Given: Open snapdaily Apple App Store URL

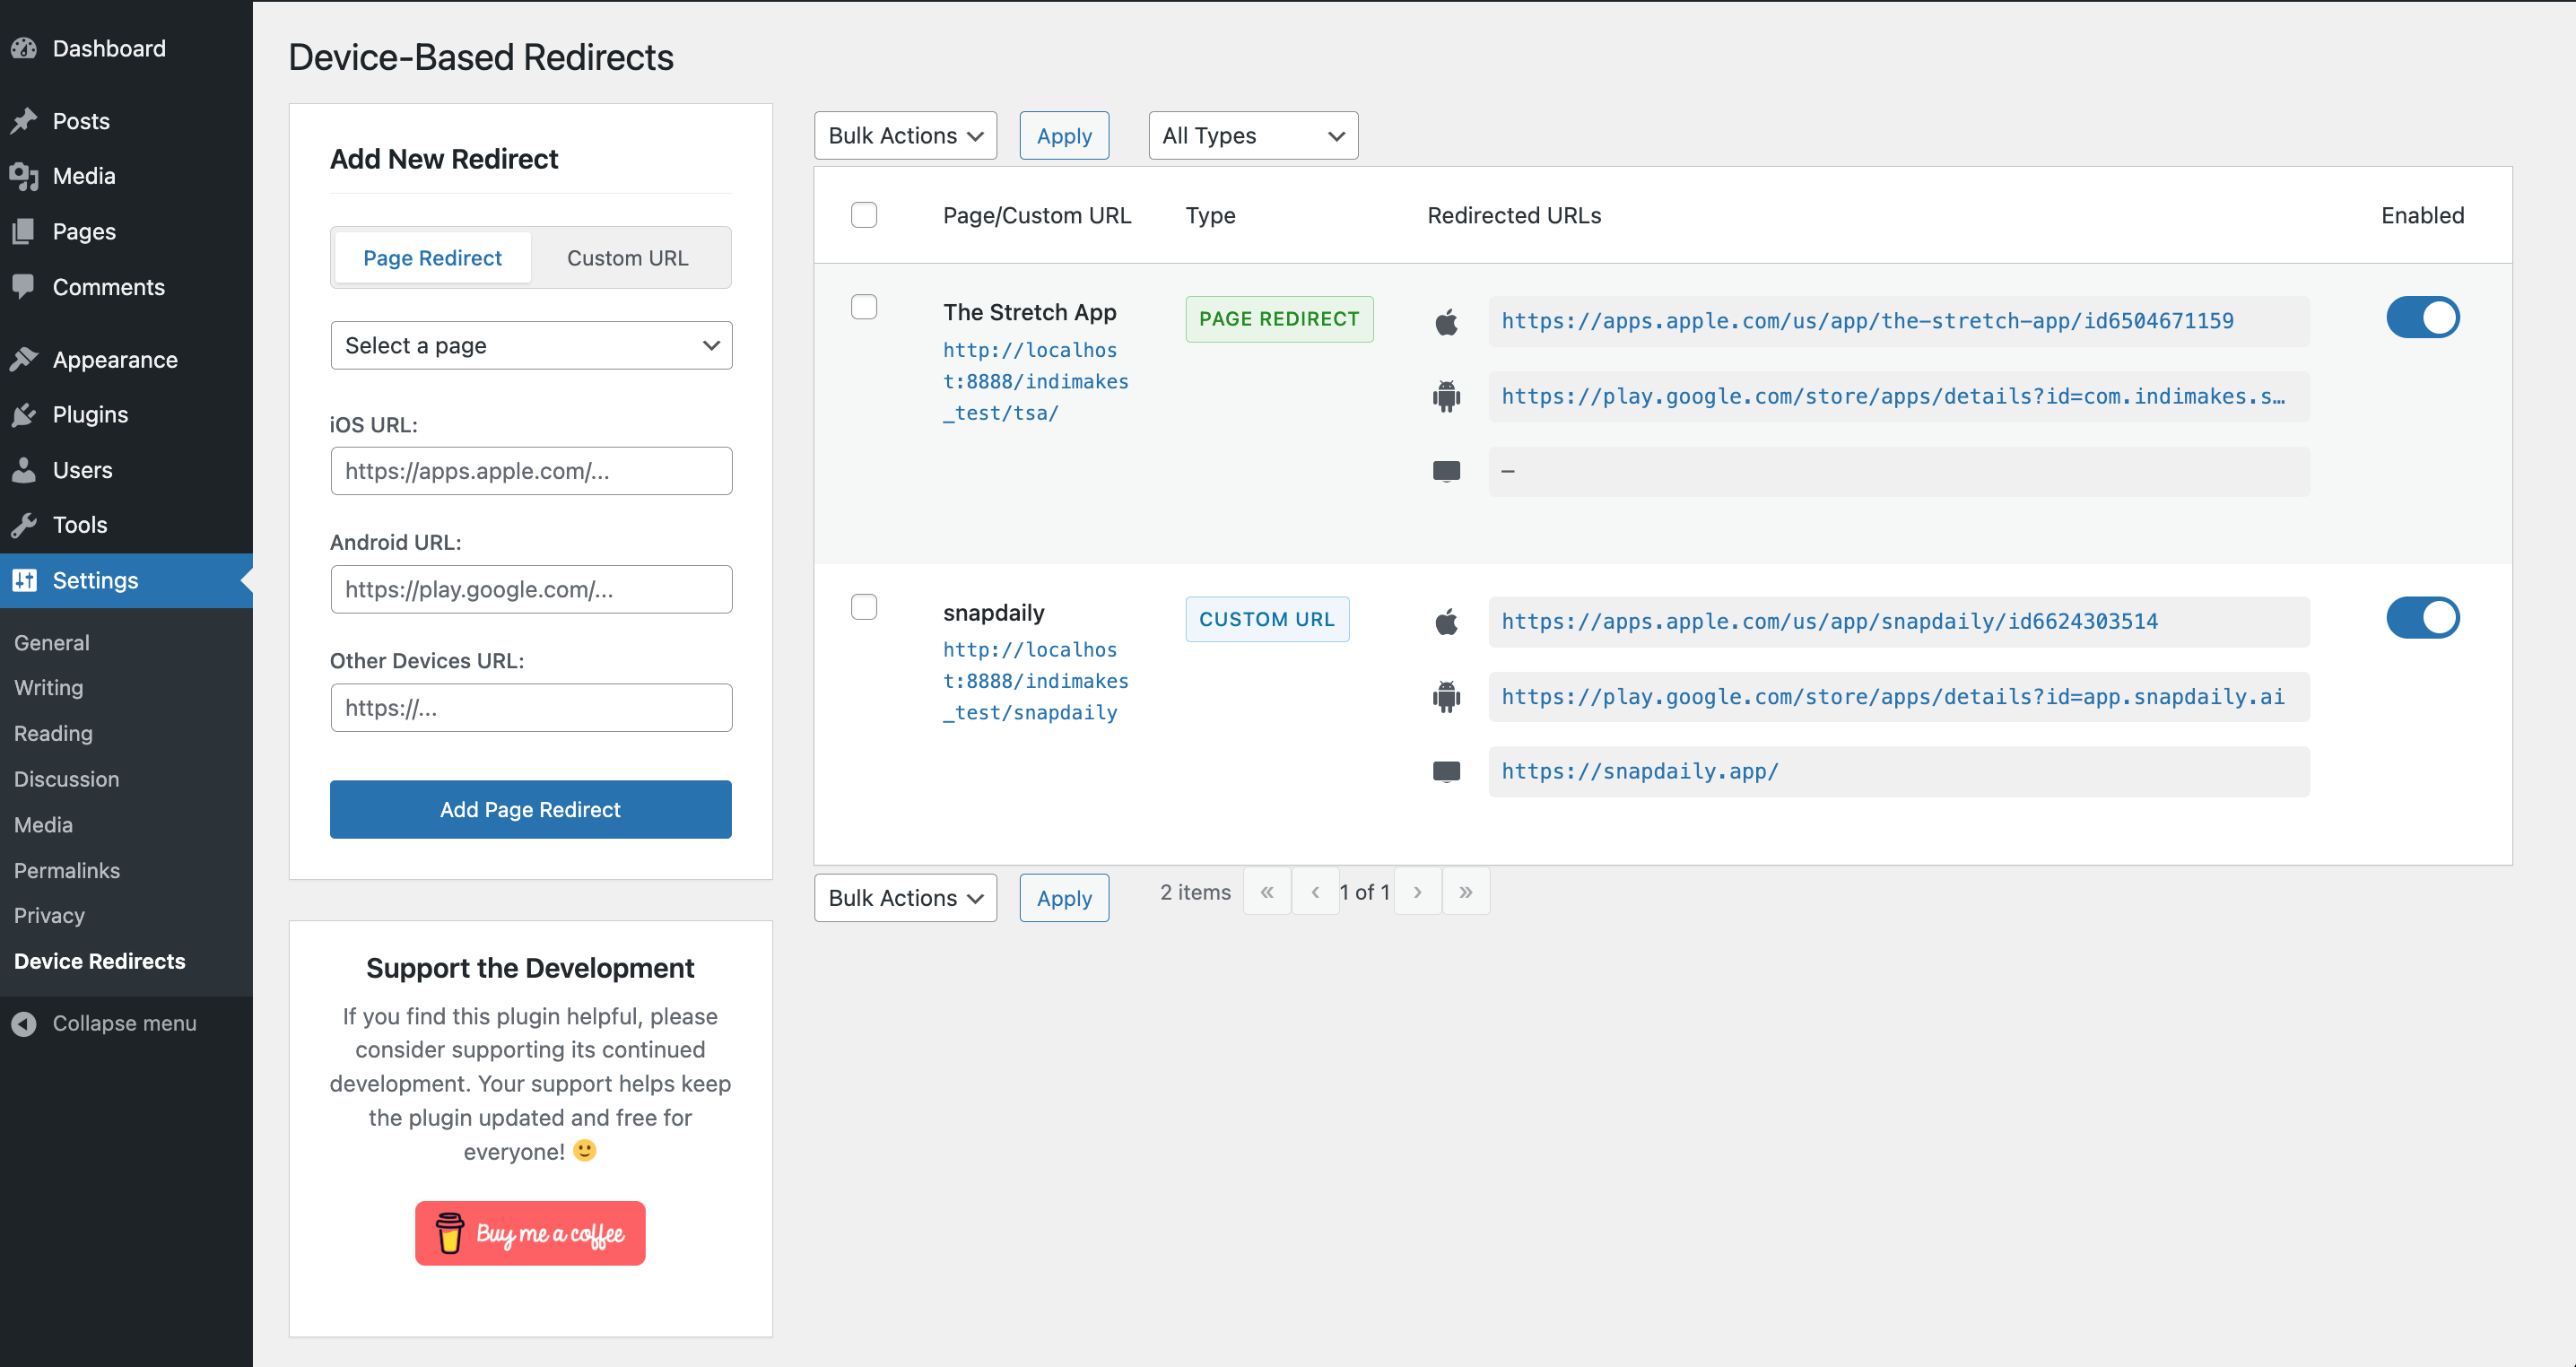Looking at the screenshot, I should pyautogui.click(x=1830, y=621).
